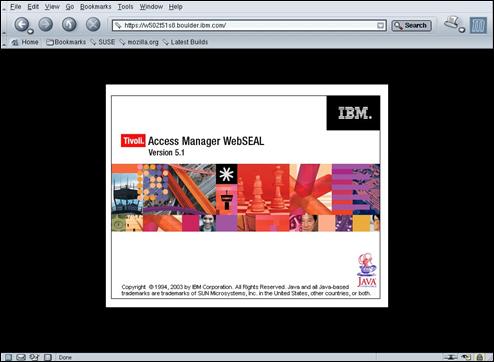Click the Access Manager WebSEAL heading
Screen dimensions: 494x362
pos(206,141)
